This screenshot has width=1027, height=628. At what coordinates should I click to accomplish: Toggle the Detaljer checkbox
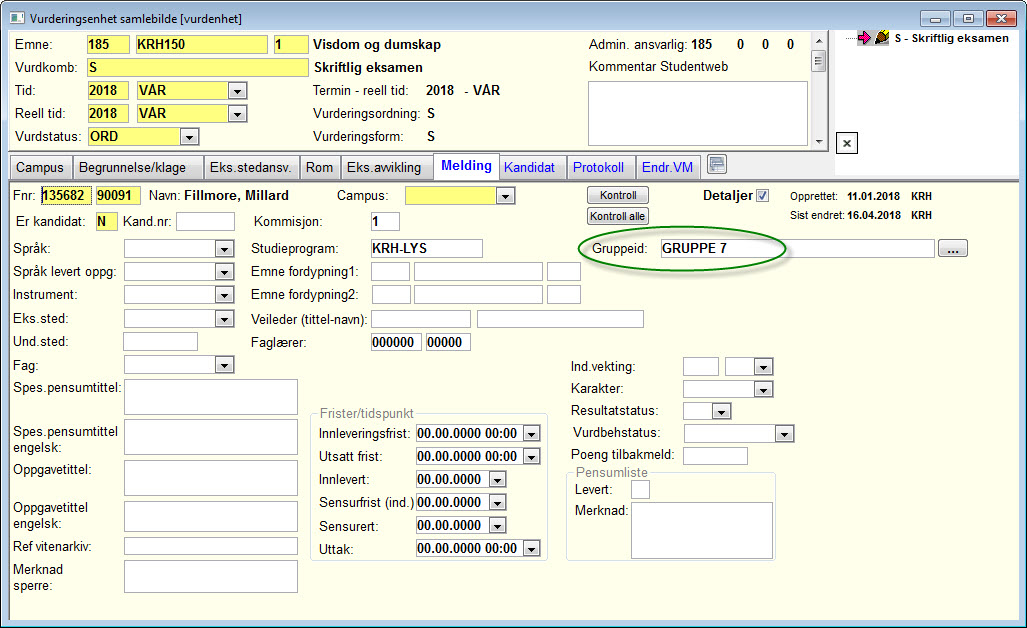pos(762,196)
